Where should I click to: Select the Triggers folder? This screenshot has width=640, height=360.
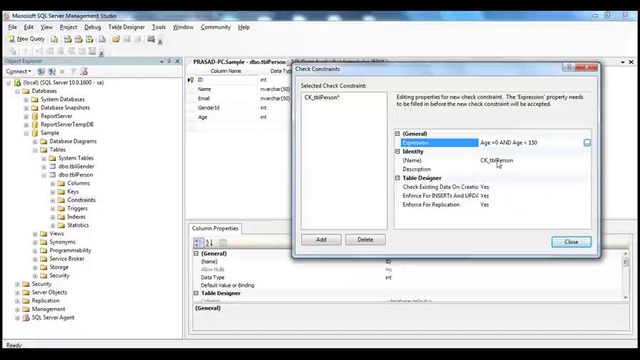[x=77, y=208]
